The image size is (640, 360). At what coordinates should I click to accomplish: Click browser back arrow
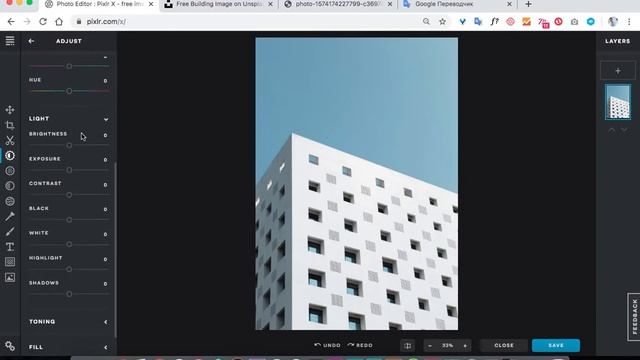click(11, 22)
